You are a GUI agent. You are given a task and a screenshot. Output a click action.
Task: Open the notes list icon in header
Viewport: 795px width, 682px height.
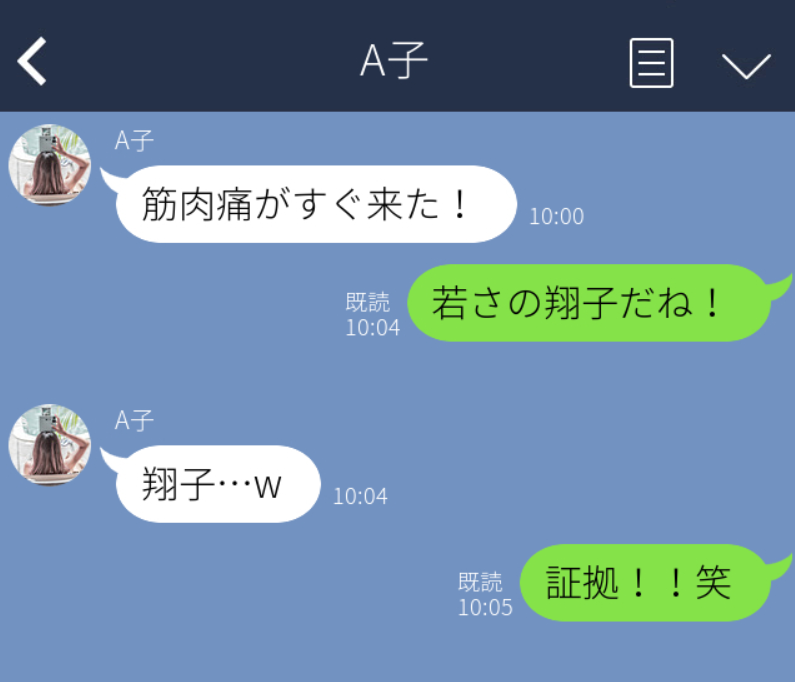pyautogui.click(x=652, y=63)
